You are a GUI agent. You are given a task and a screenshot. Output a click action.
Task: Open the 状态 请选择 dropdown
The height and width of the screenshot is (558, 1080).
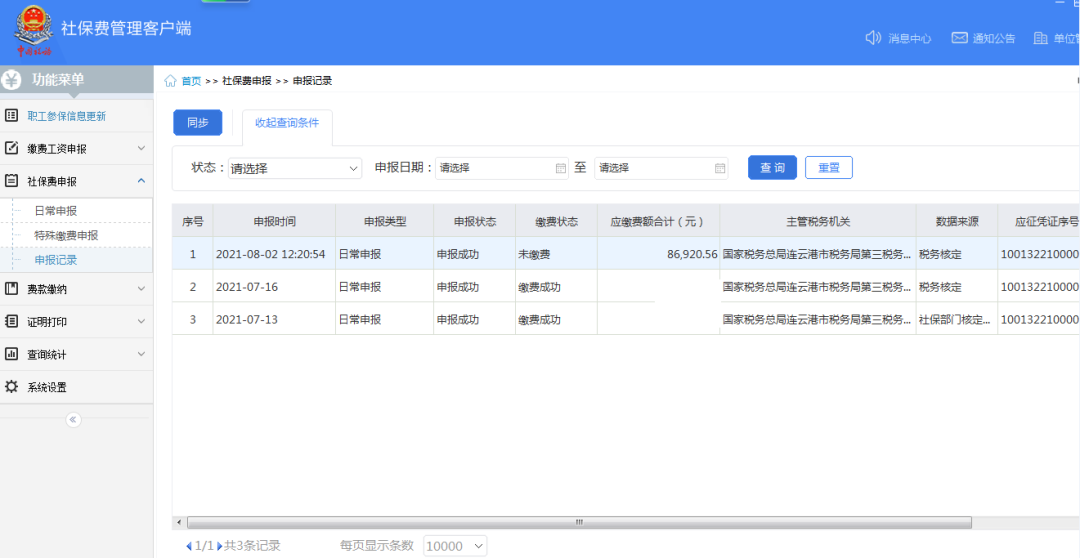(x=295, y=168)
